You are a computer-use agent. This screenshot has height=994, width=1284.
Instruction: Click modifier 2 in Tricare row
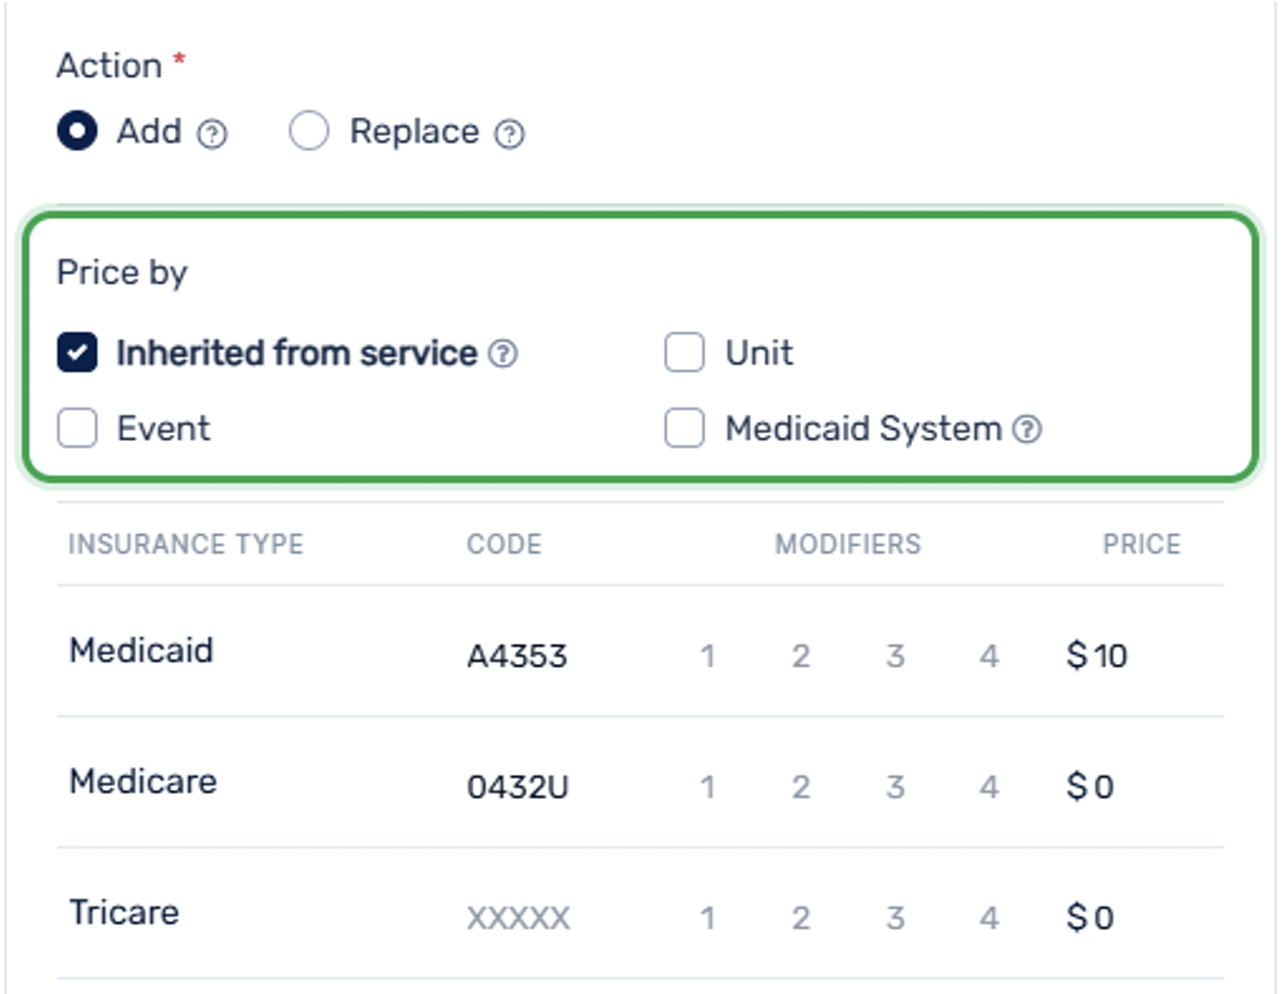[801, 918]
